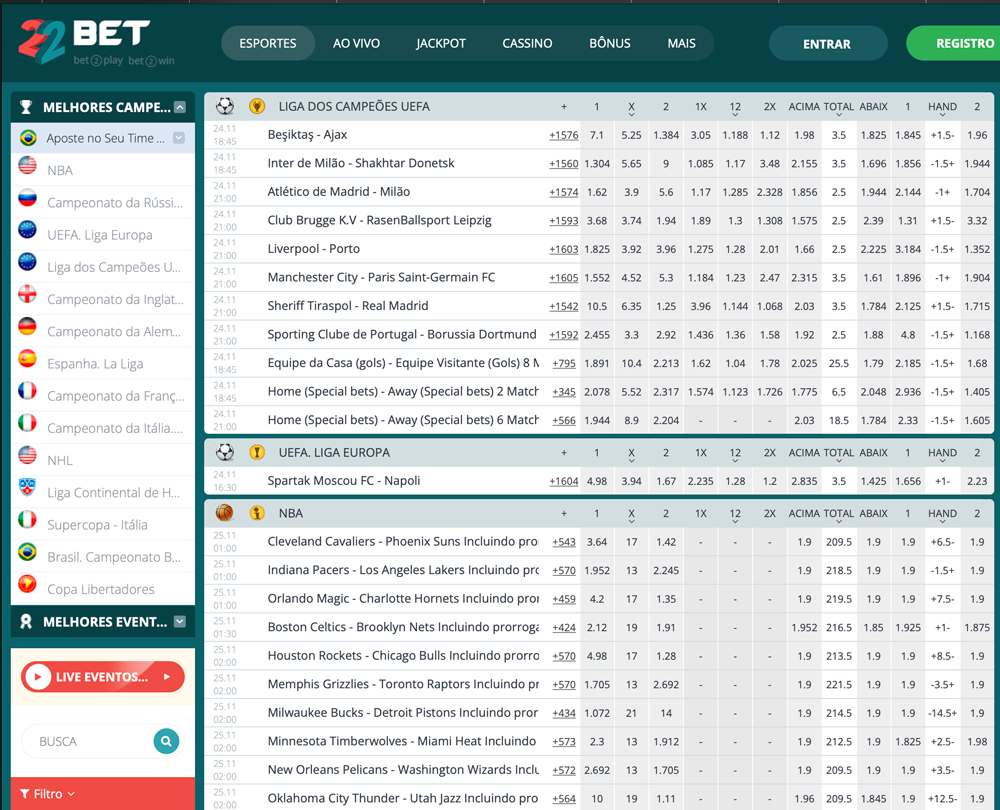This screenshot has height=810, width=1000.
Task: Select odds 7.1 for Beşiktaş win
Action: coord(597,135)
